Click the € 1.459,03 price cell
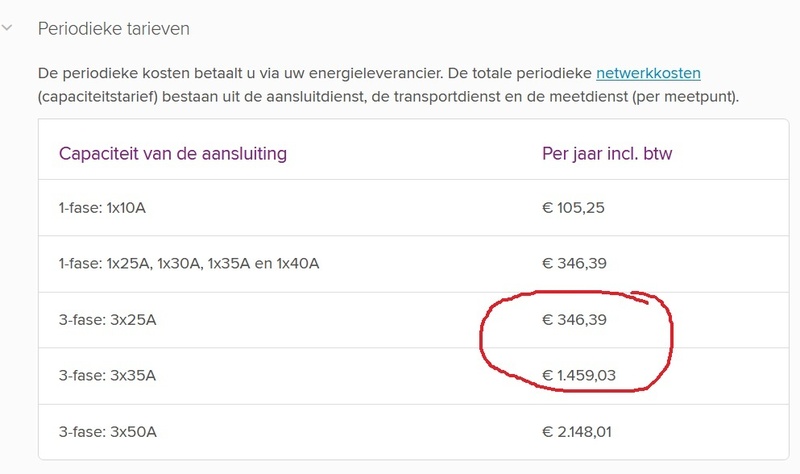800x474 pixels. click(x=579, y=376)
